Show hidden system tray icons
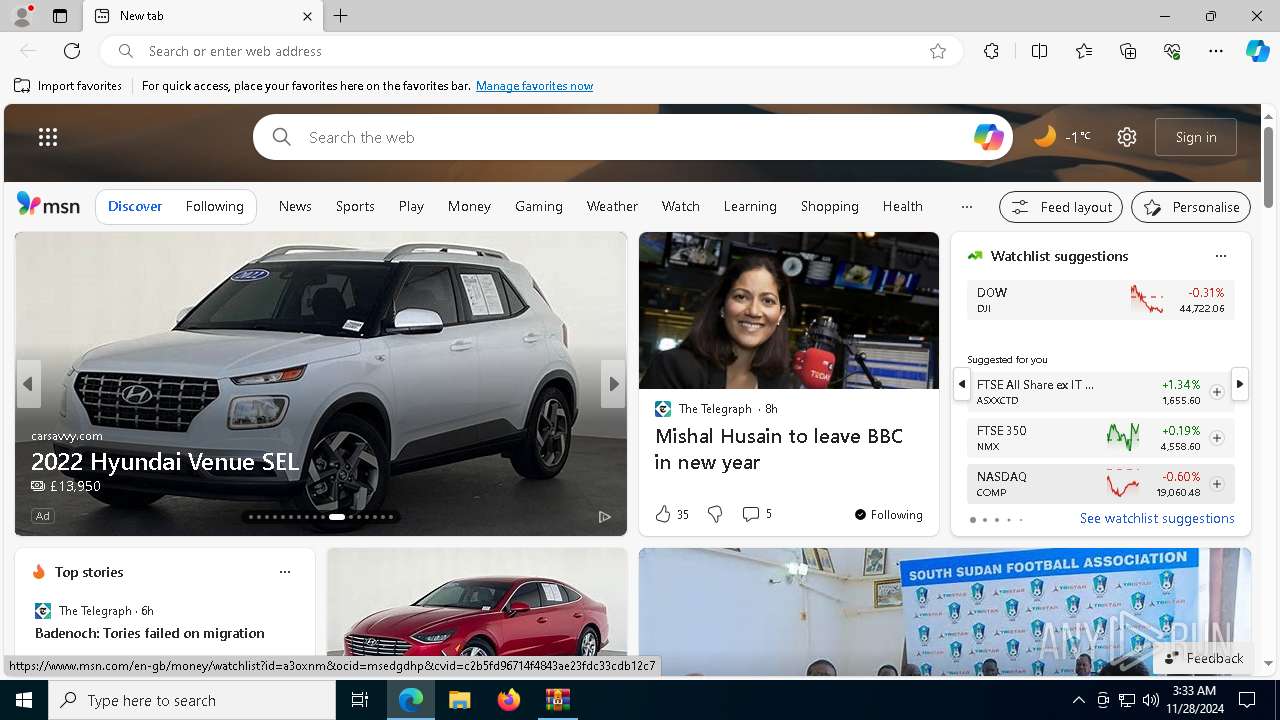This screenshot has width=1280, height=720. (x=1078, y=700)
